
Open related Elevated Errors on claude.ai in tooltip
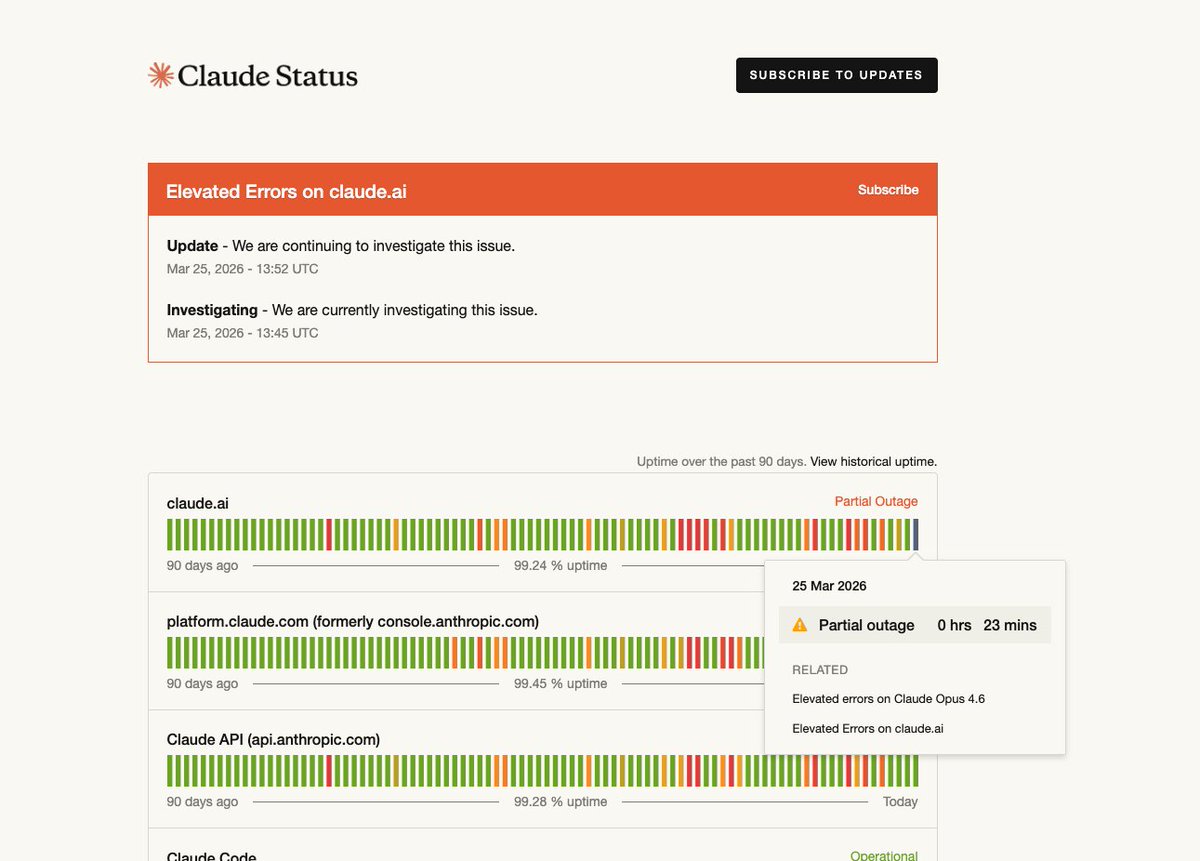pyautogui.click(x=867, y=728)
